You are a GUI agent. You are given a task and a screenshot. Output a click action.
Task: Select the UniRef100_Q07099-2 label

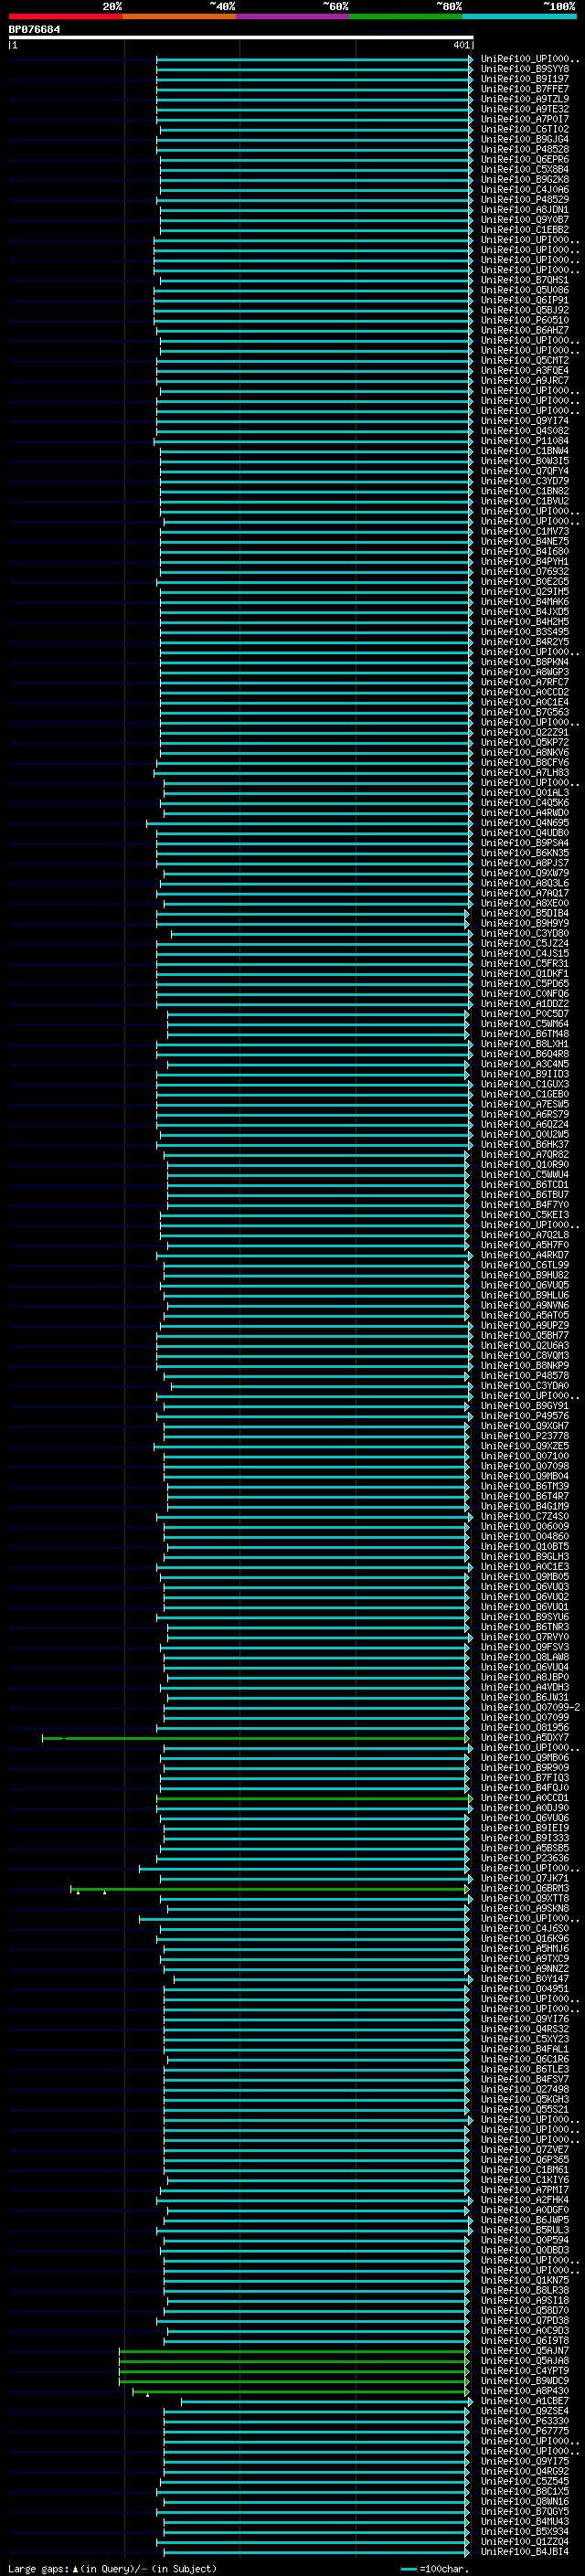pyautogui.click(x=530, y=1708)
